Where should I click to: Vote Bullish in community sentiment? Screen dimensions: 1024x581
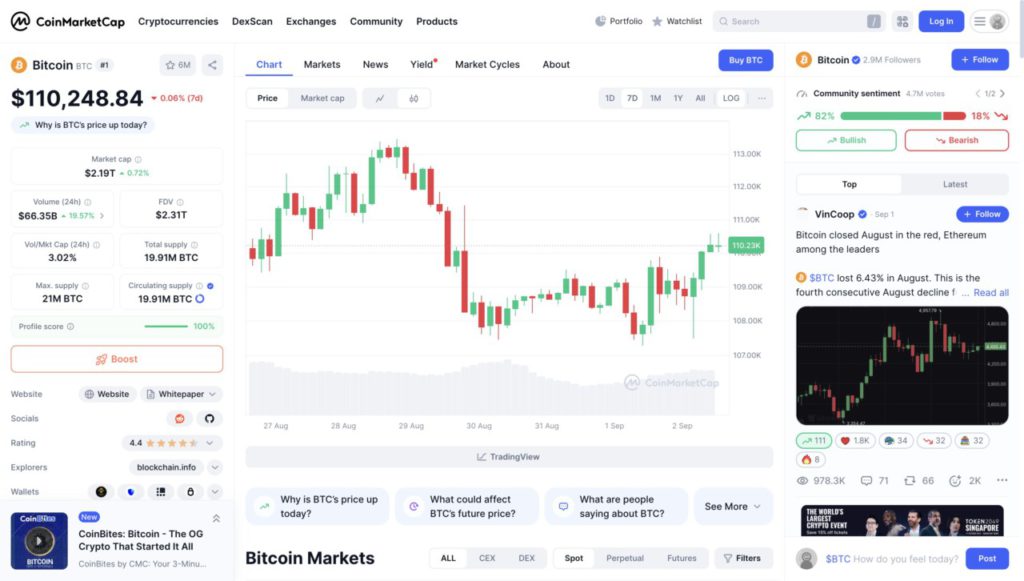845,140
